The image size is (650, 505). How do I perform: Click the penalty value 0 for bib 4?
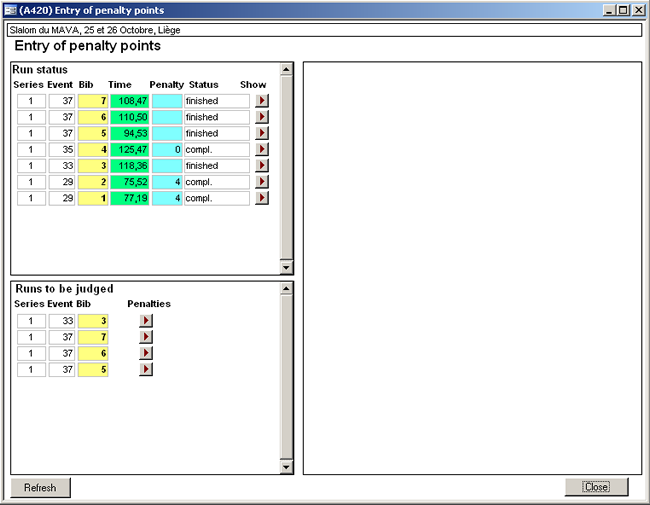[167, 149]
